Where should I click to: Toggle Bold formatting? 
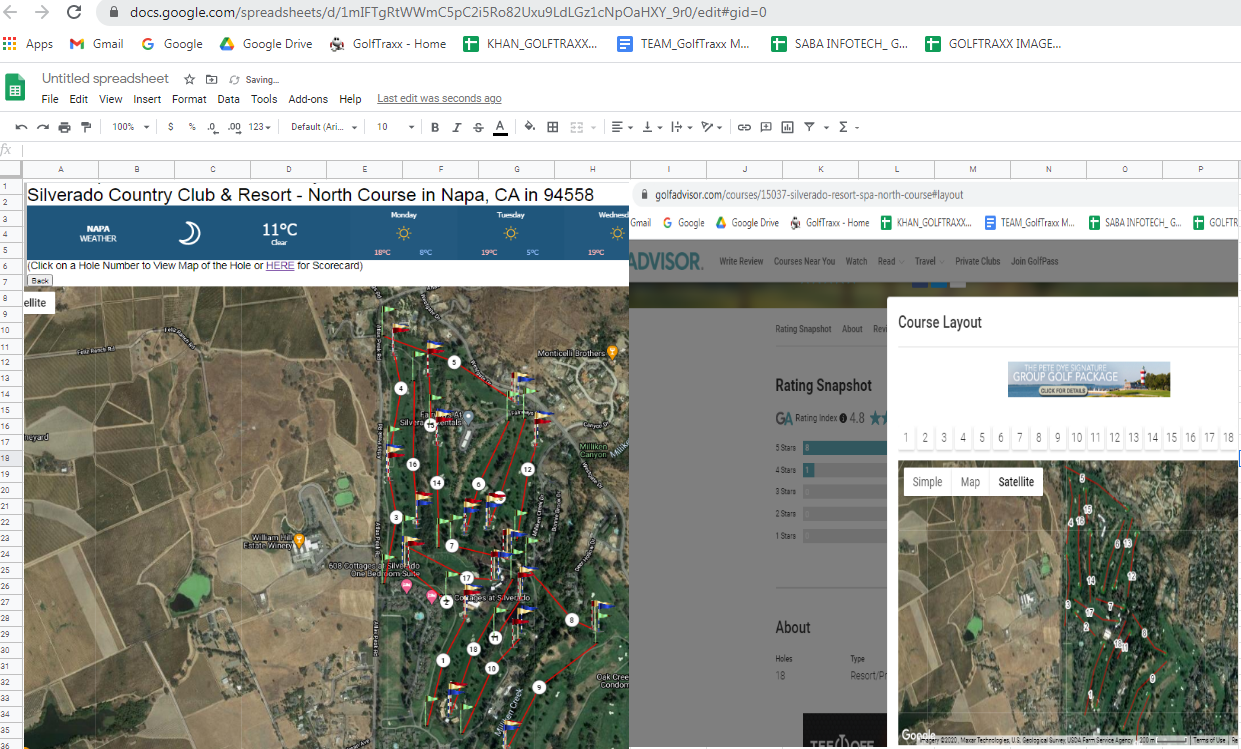[x=435, y=127]
